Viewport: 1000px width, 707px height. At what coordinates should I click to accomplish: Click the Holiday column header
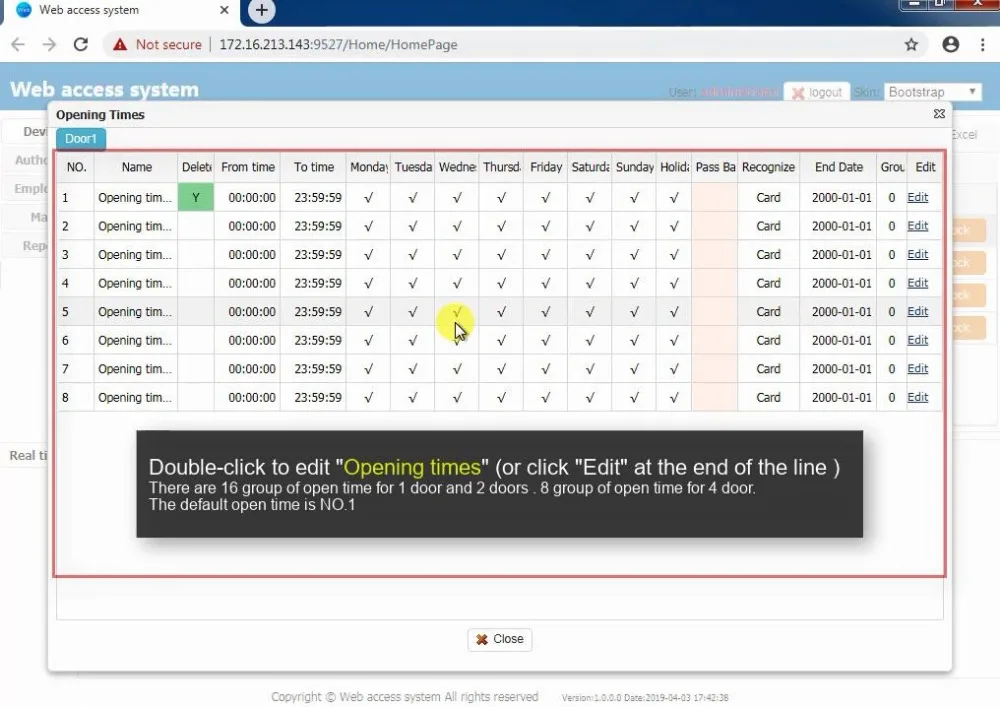(674, 167)
